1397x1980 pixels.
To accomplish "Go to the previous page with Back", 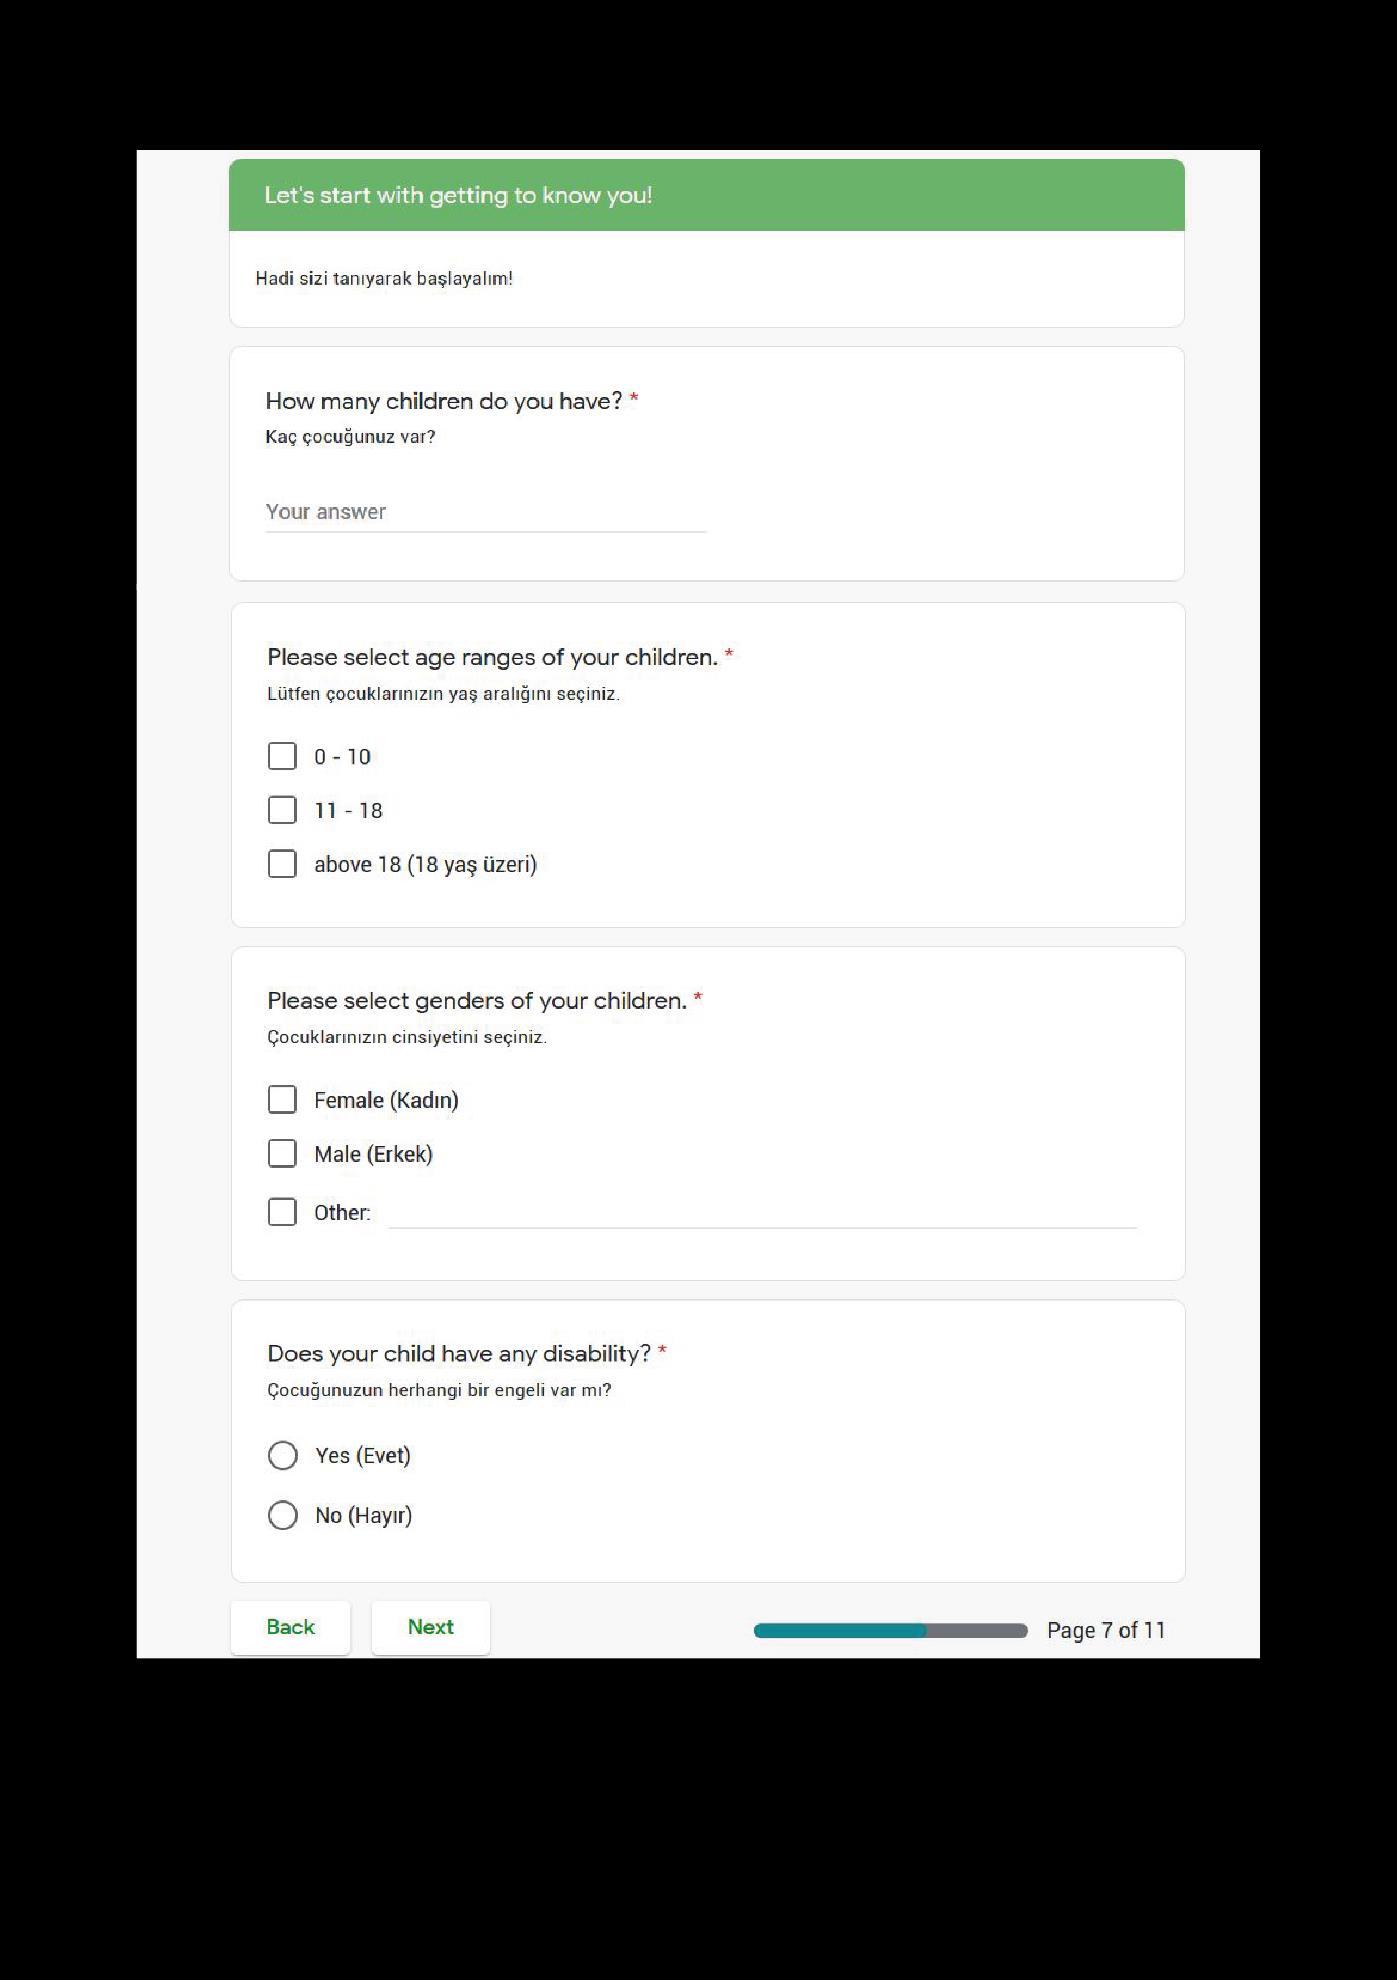I will coord(290,1627).
